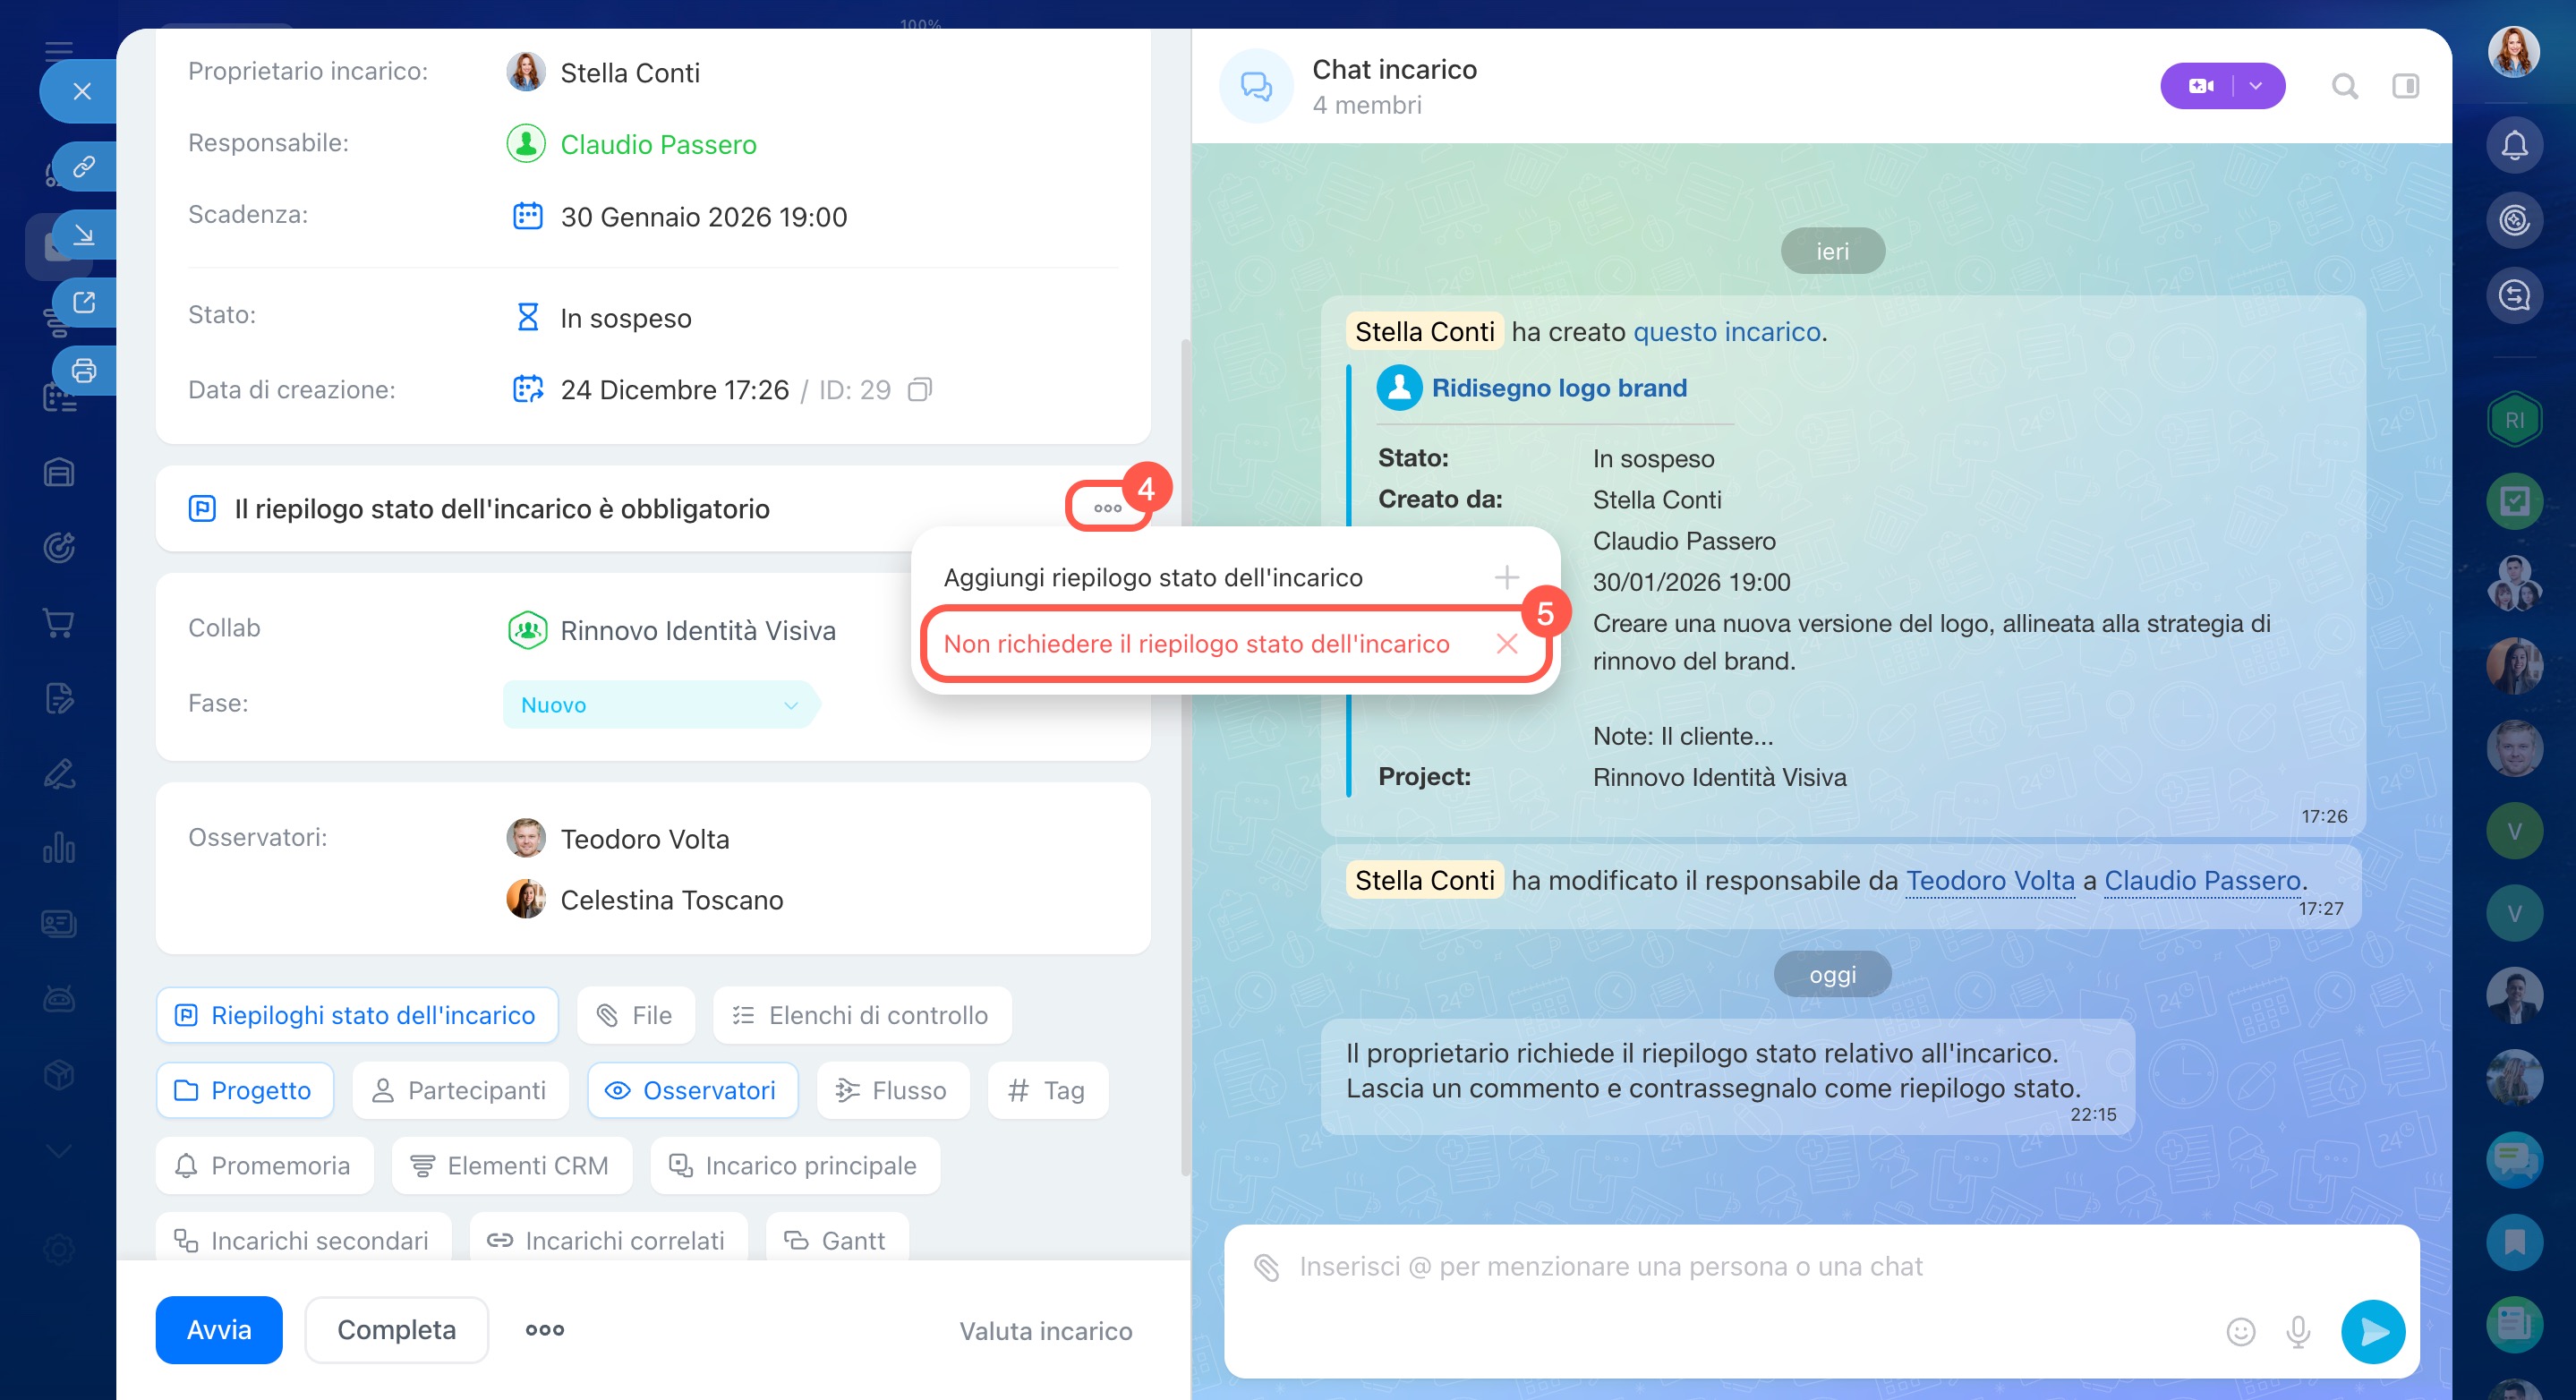Click the copy task ID icon
The height and width of the screenshot is (1400, 2576).
[x=919, y=389]
